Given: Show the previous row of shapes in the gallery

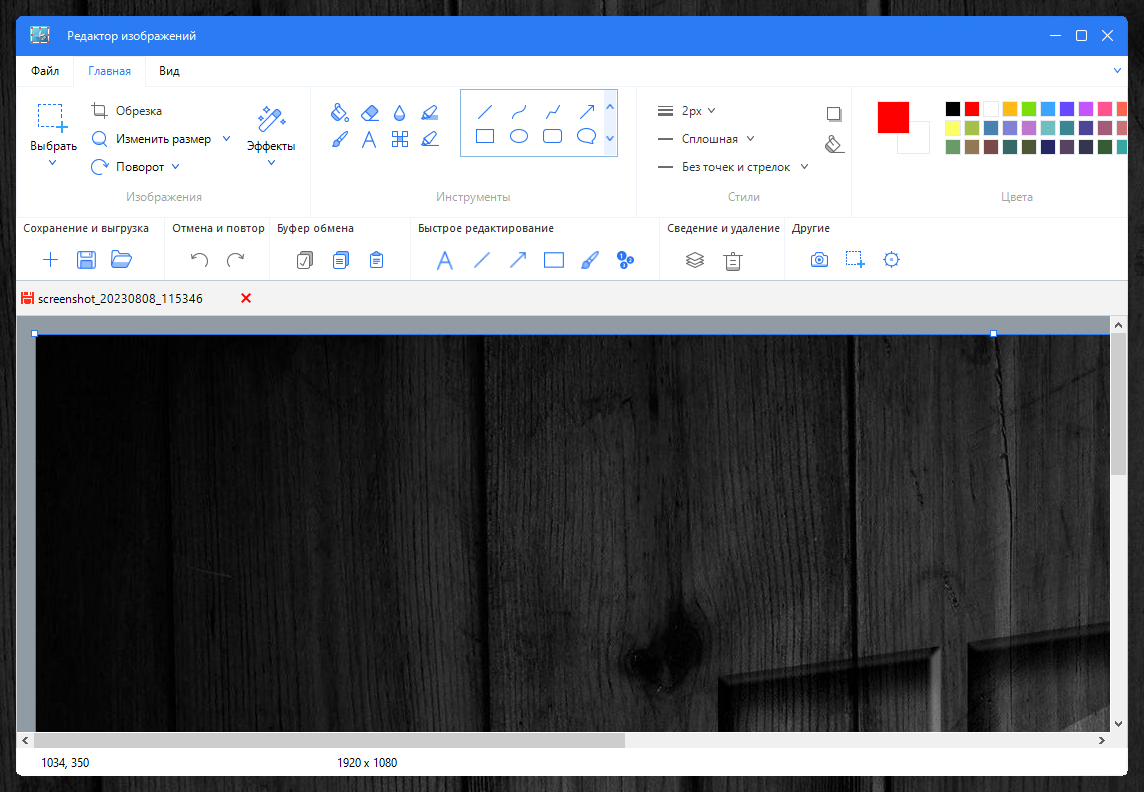Looking at the screenshot, I should click(611, 107).
